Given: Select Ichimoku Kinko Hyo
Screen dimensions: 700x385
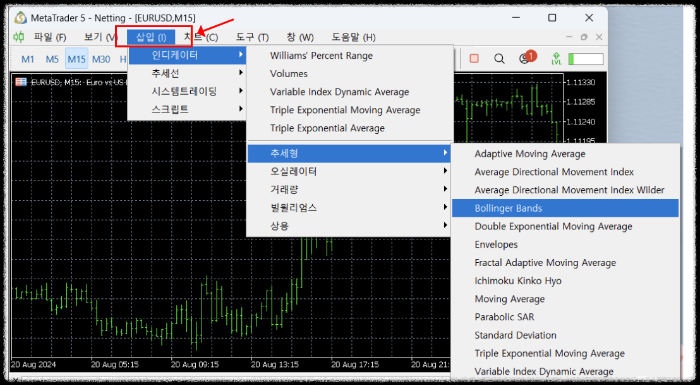Looking at the screenshot, I should [x=518, y=281].
